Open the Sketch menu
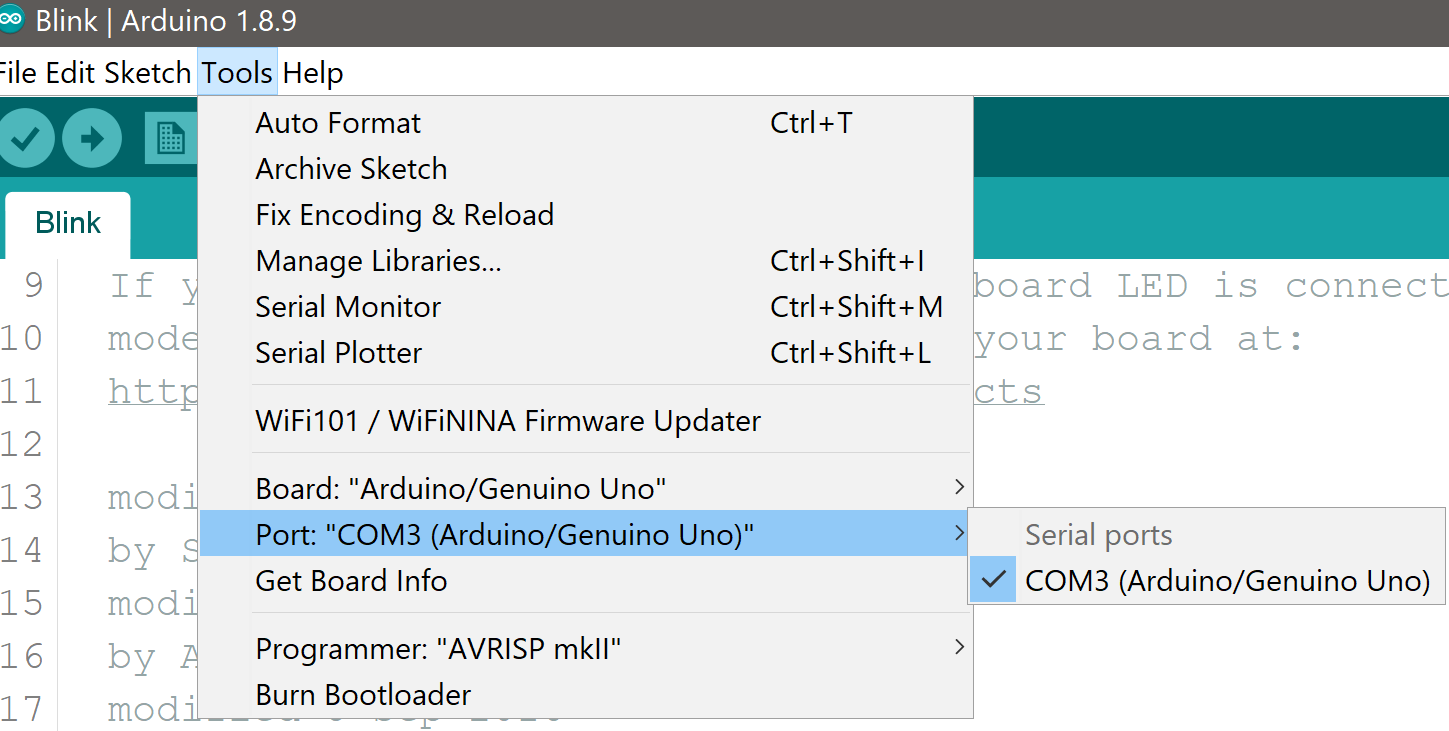 click(x=147, y=73)
